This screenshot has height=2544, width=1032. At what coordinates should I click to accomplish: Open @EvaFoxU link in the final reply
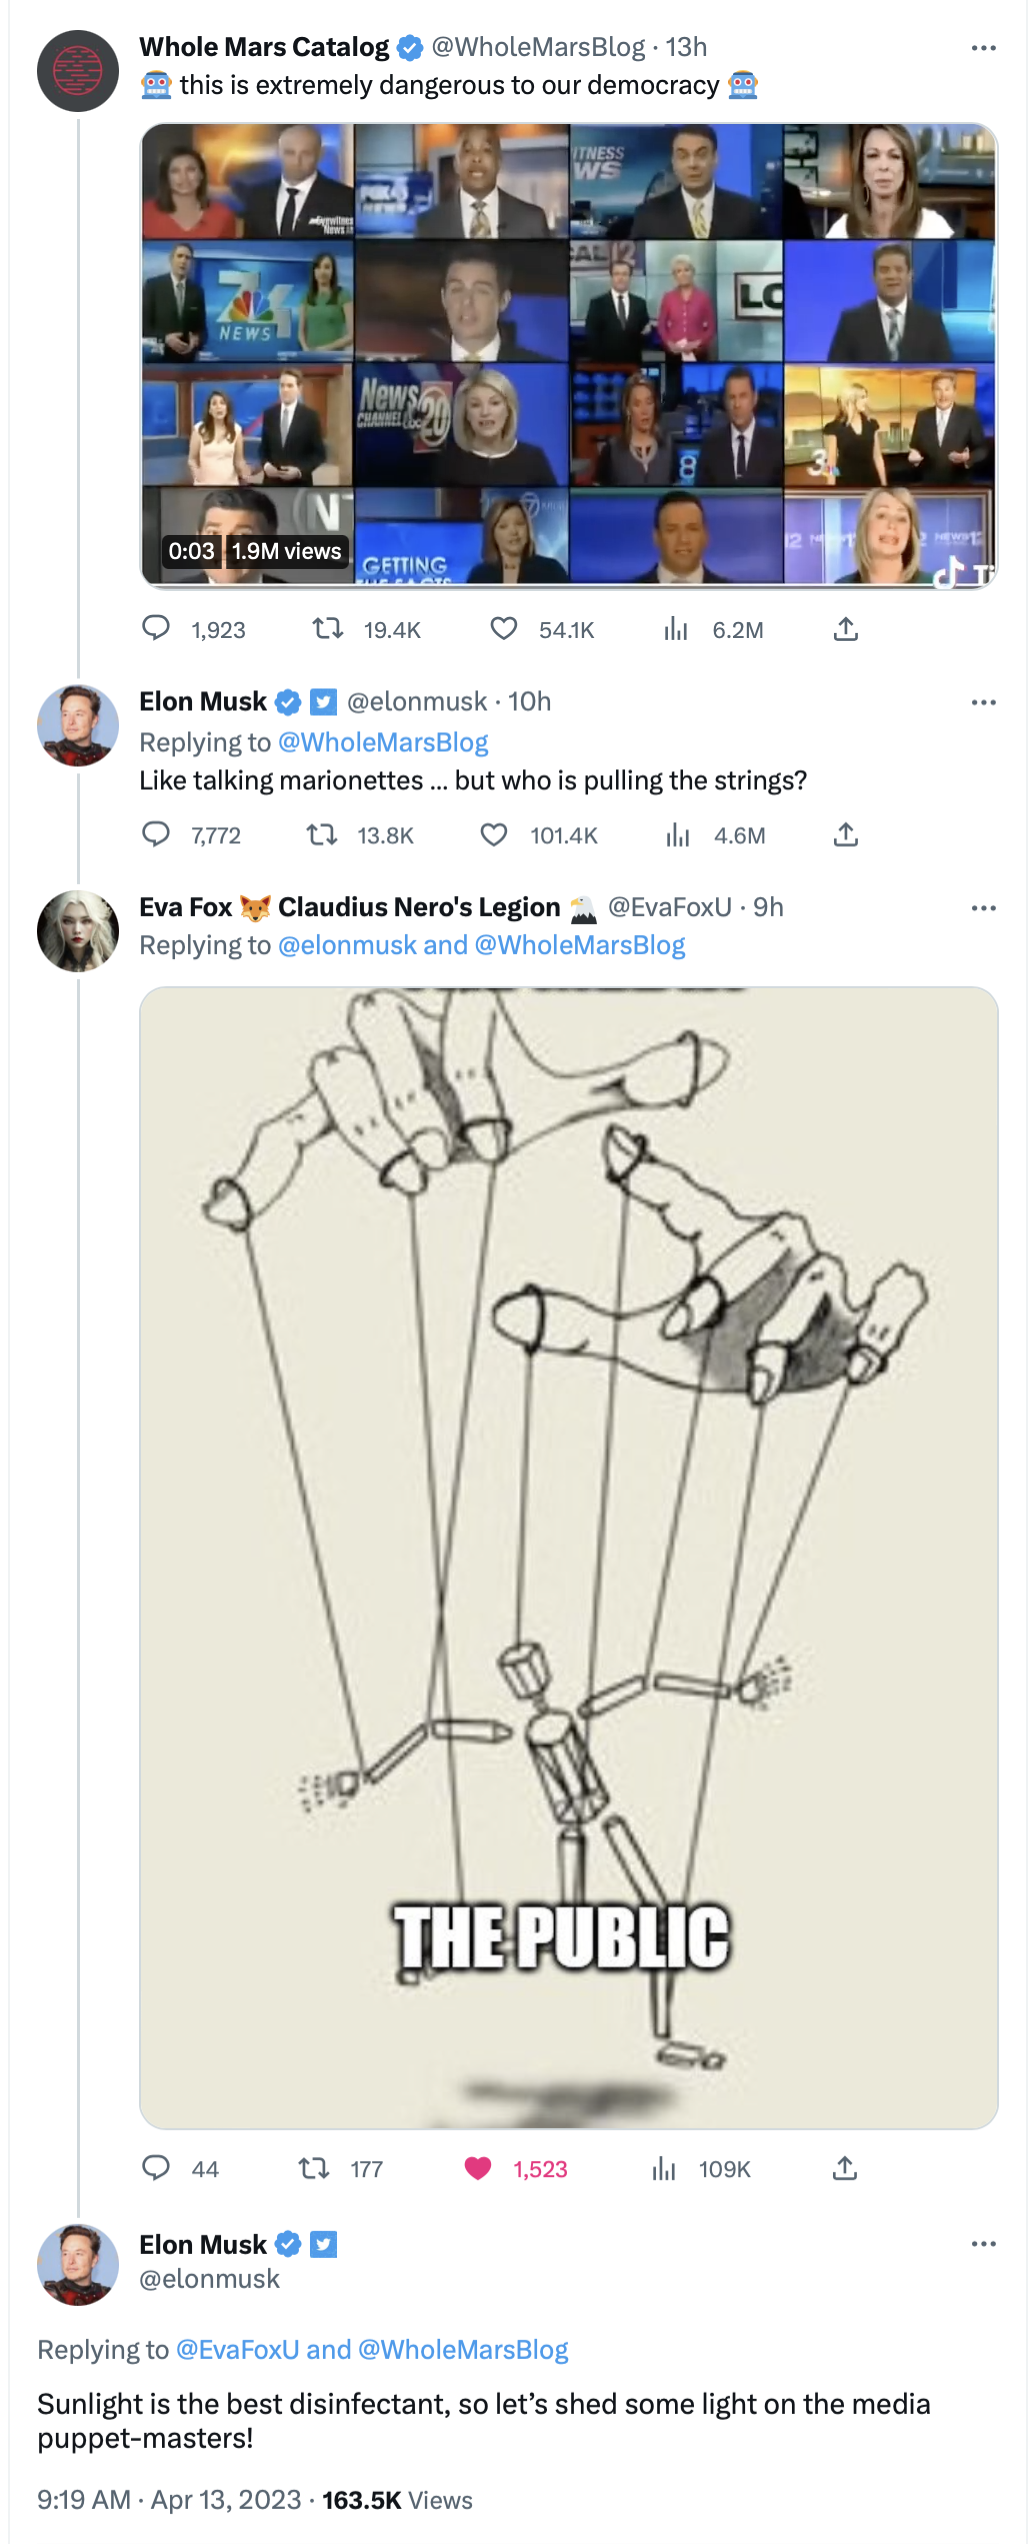(238, 2349)
